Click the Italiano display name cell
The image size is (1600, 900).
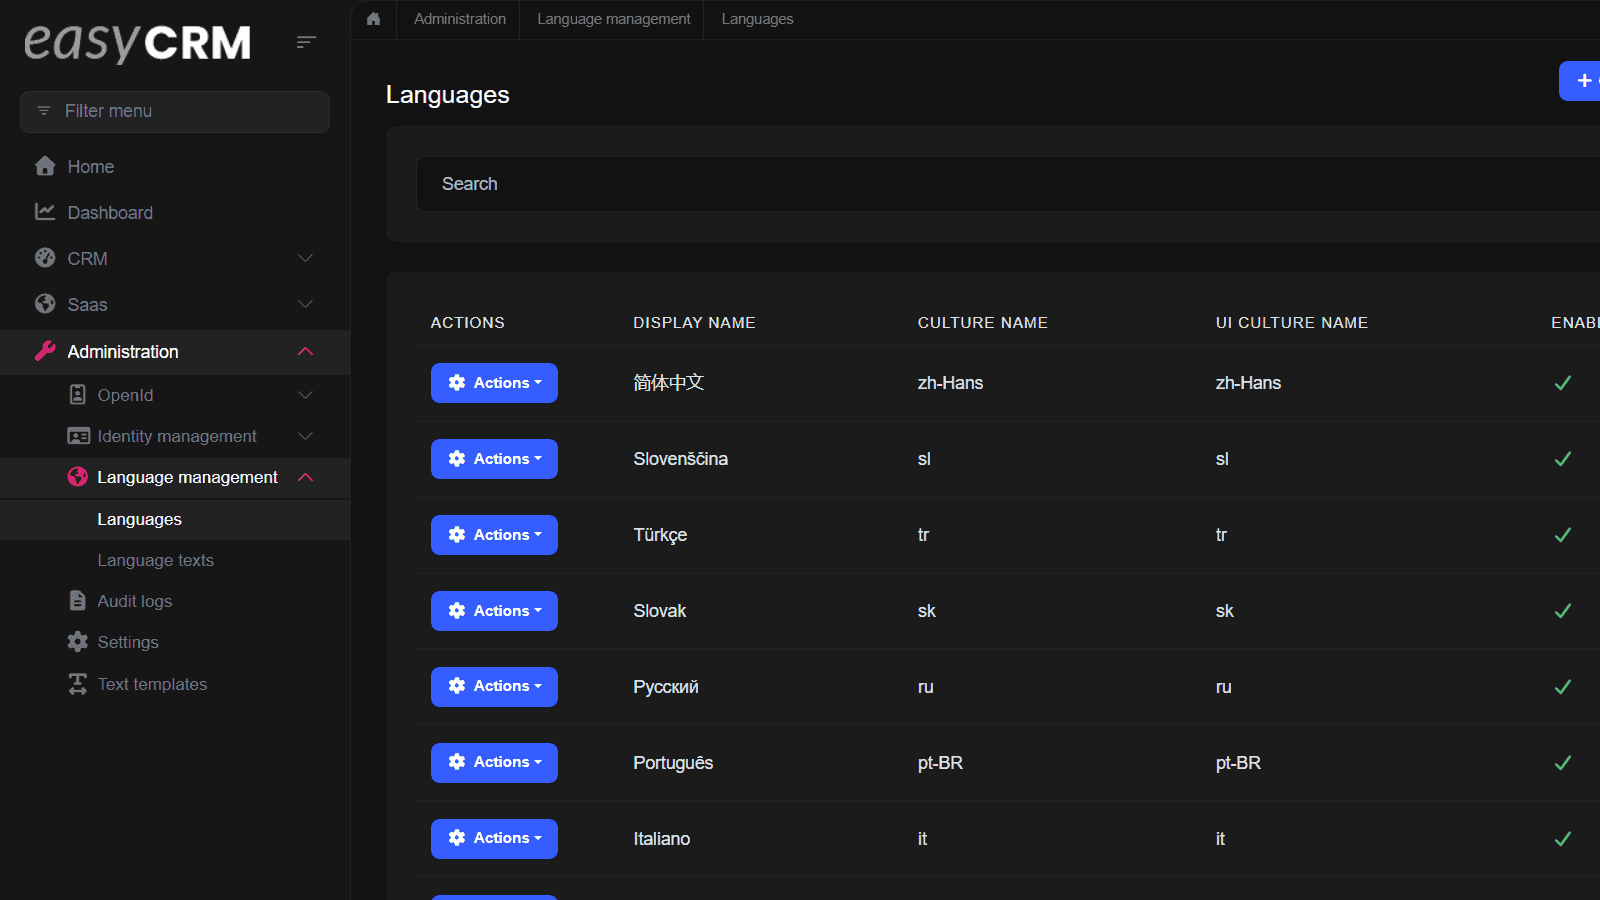[x=662, y=839]
